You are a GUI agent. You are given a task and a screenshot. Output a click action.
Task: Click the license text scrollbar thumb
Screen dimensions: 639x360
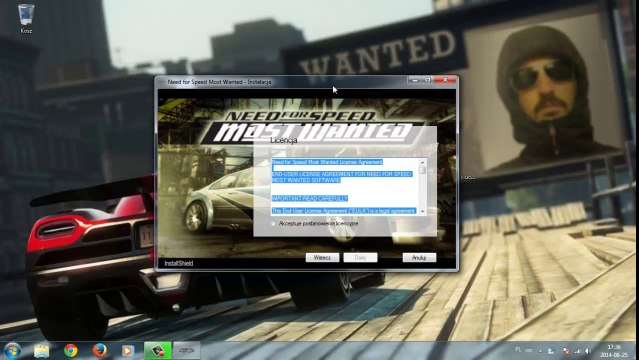(x=422, y=170)
